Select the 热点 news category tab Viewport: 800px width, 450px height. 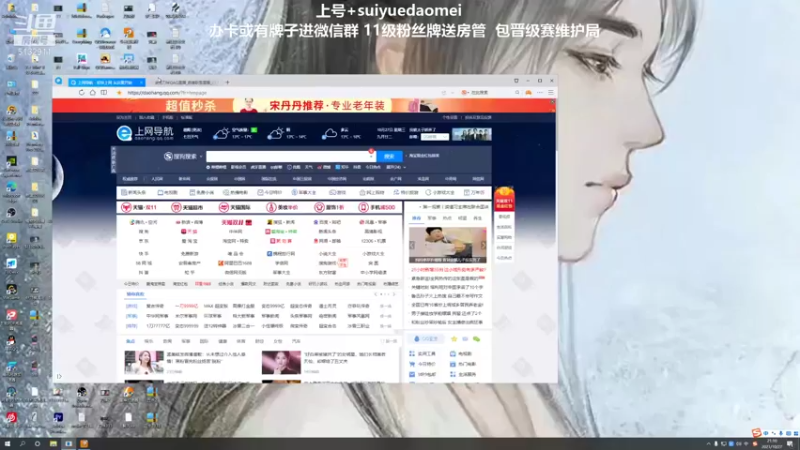(x=131, y=341)
